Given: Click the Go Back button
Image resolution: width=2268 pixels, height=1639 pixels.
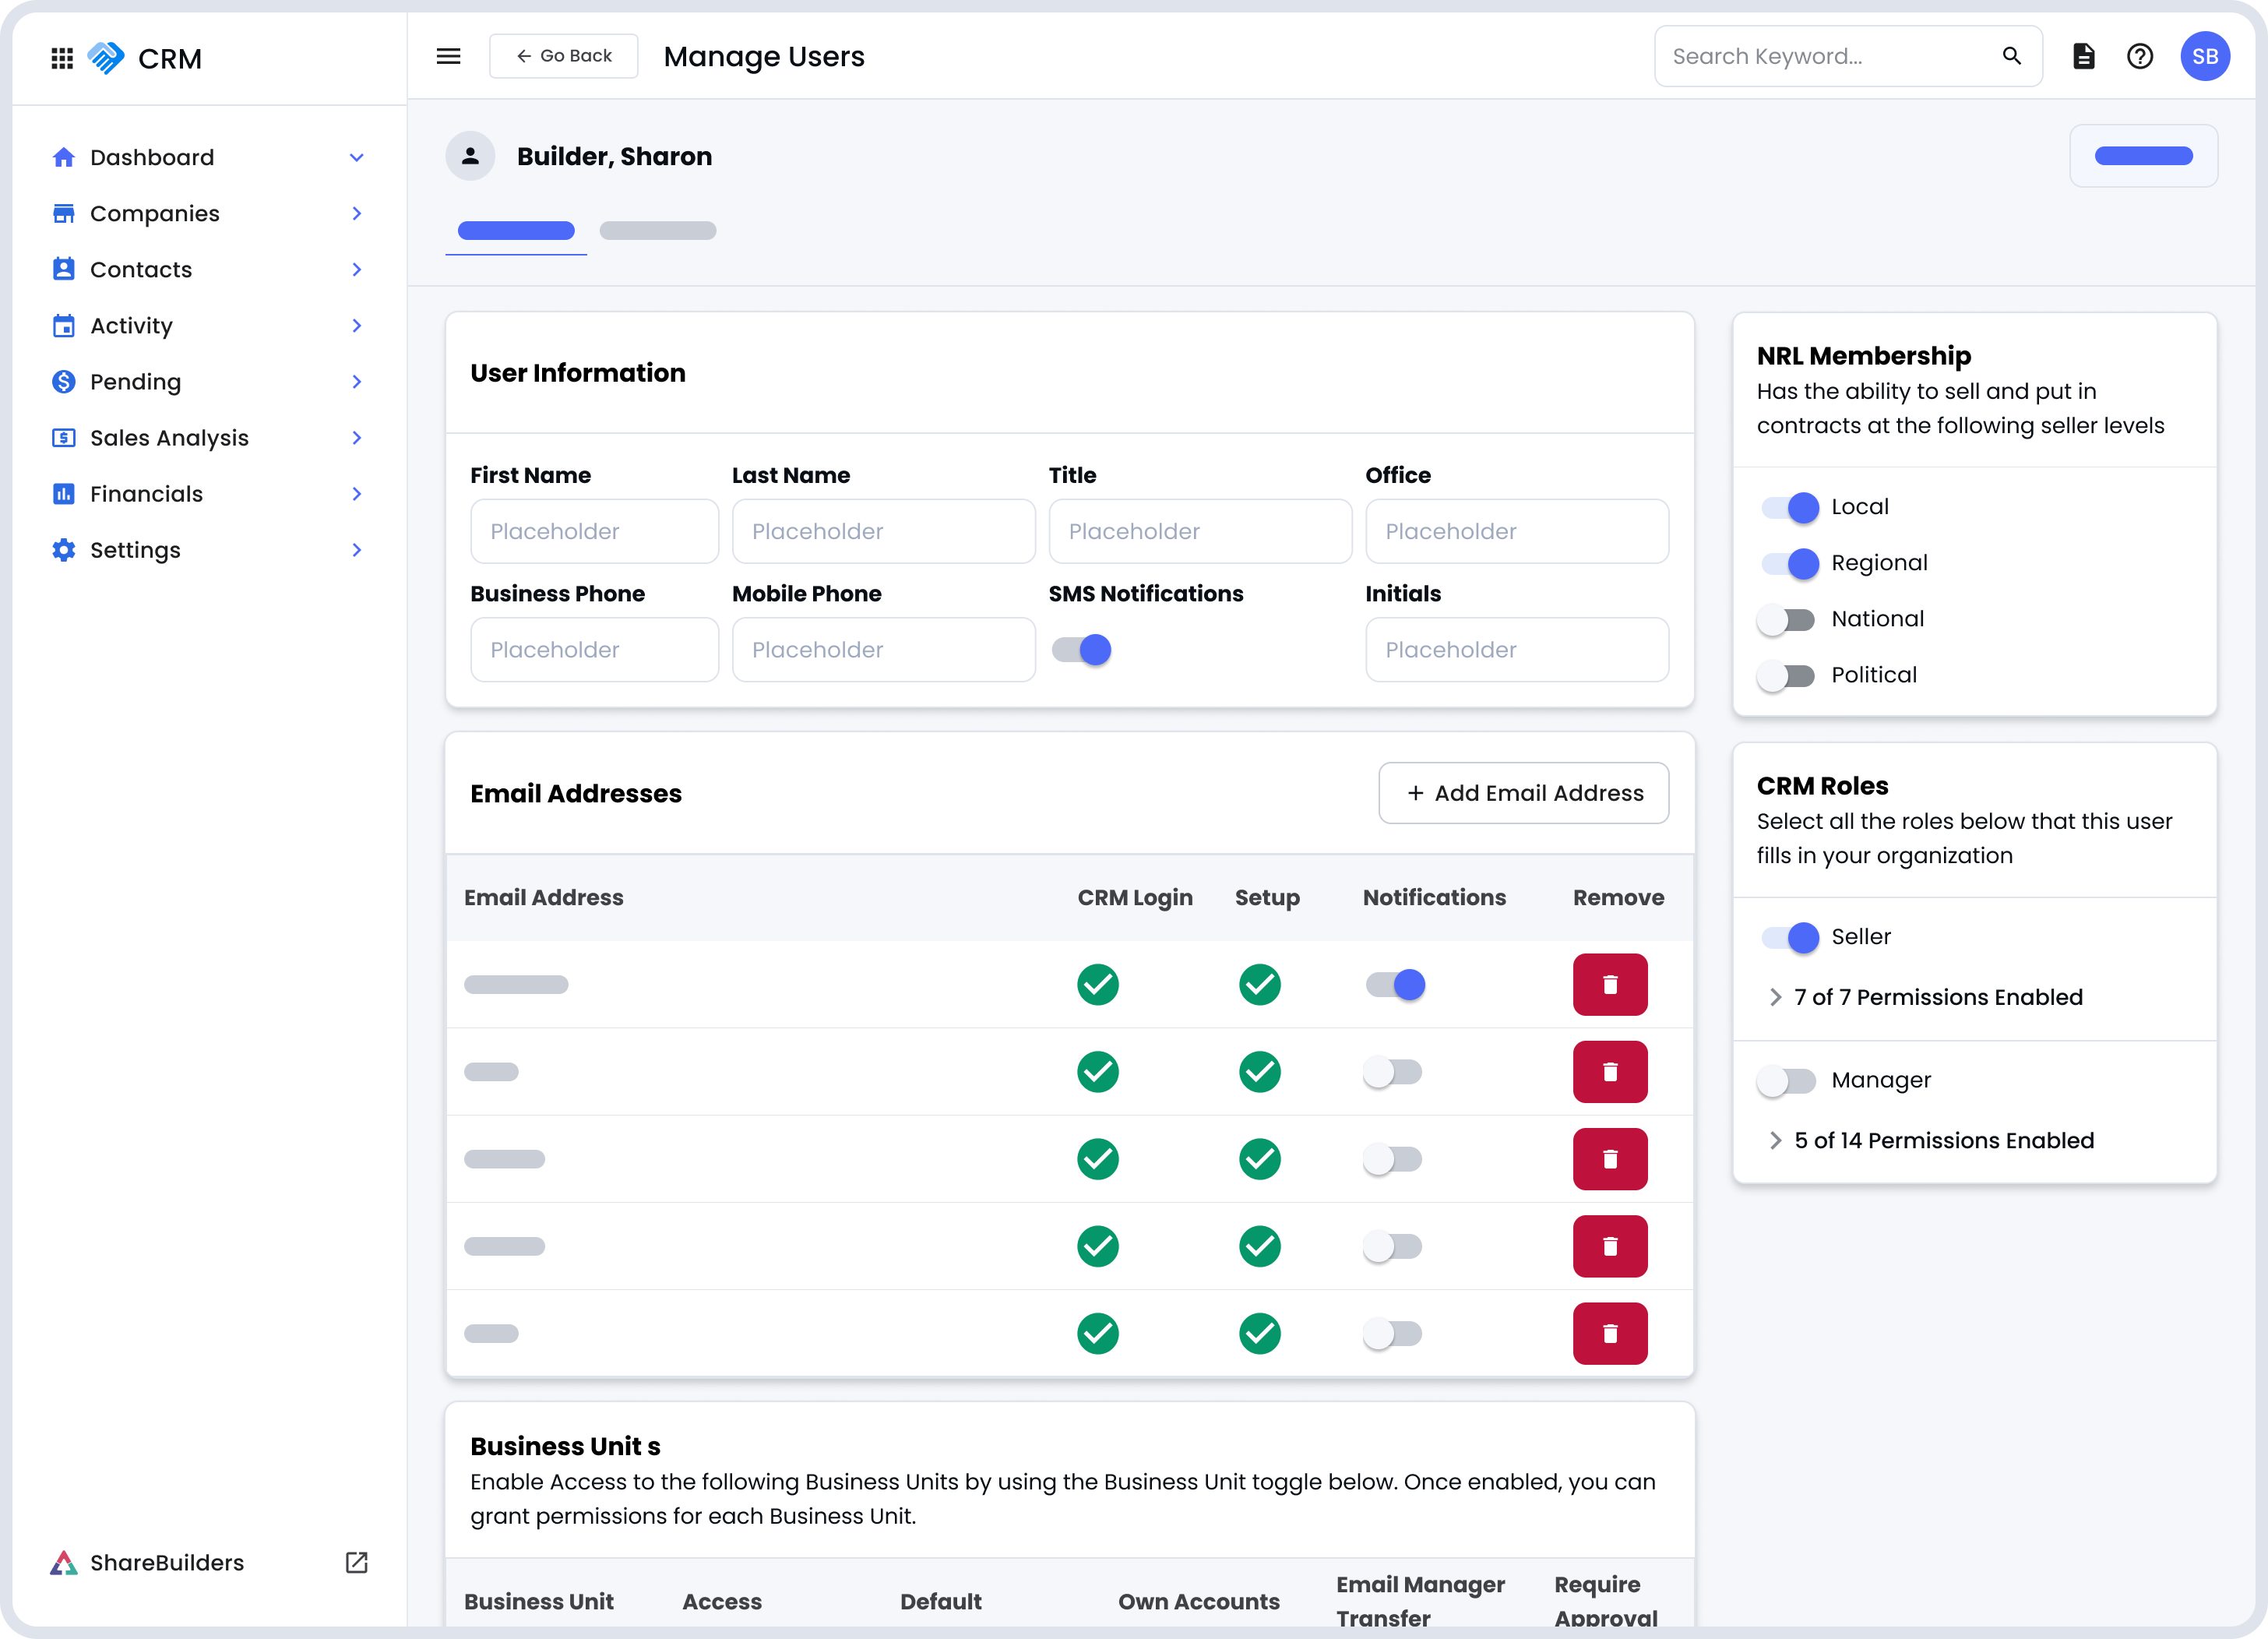Looking at the screenshot, I should click(563, 56).
